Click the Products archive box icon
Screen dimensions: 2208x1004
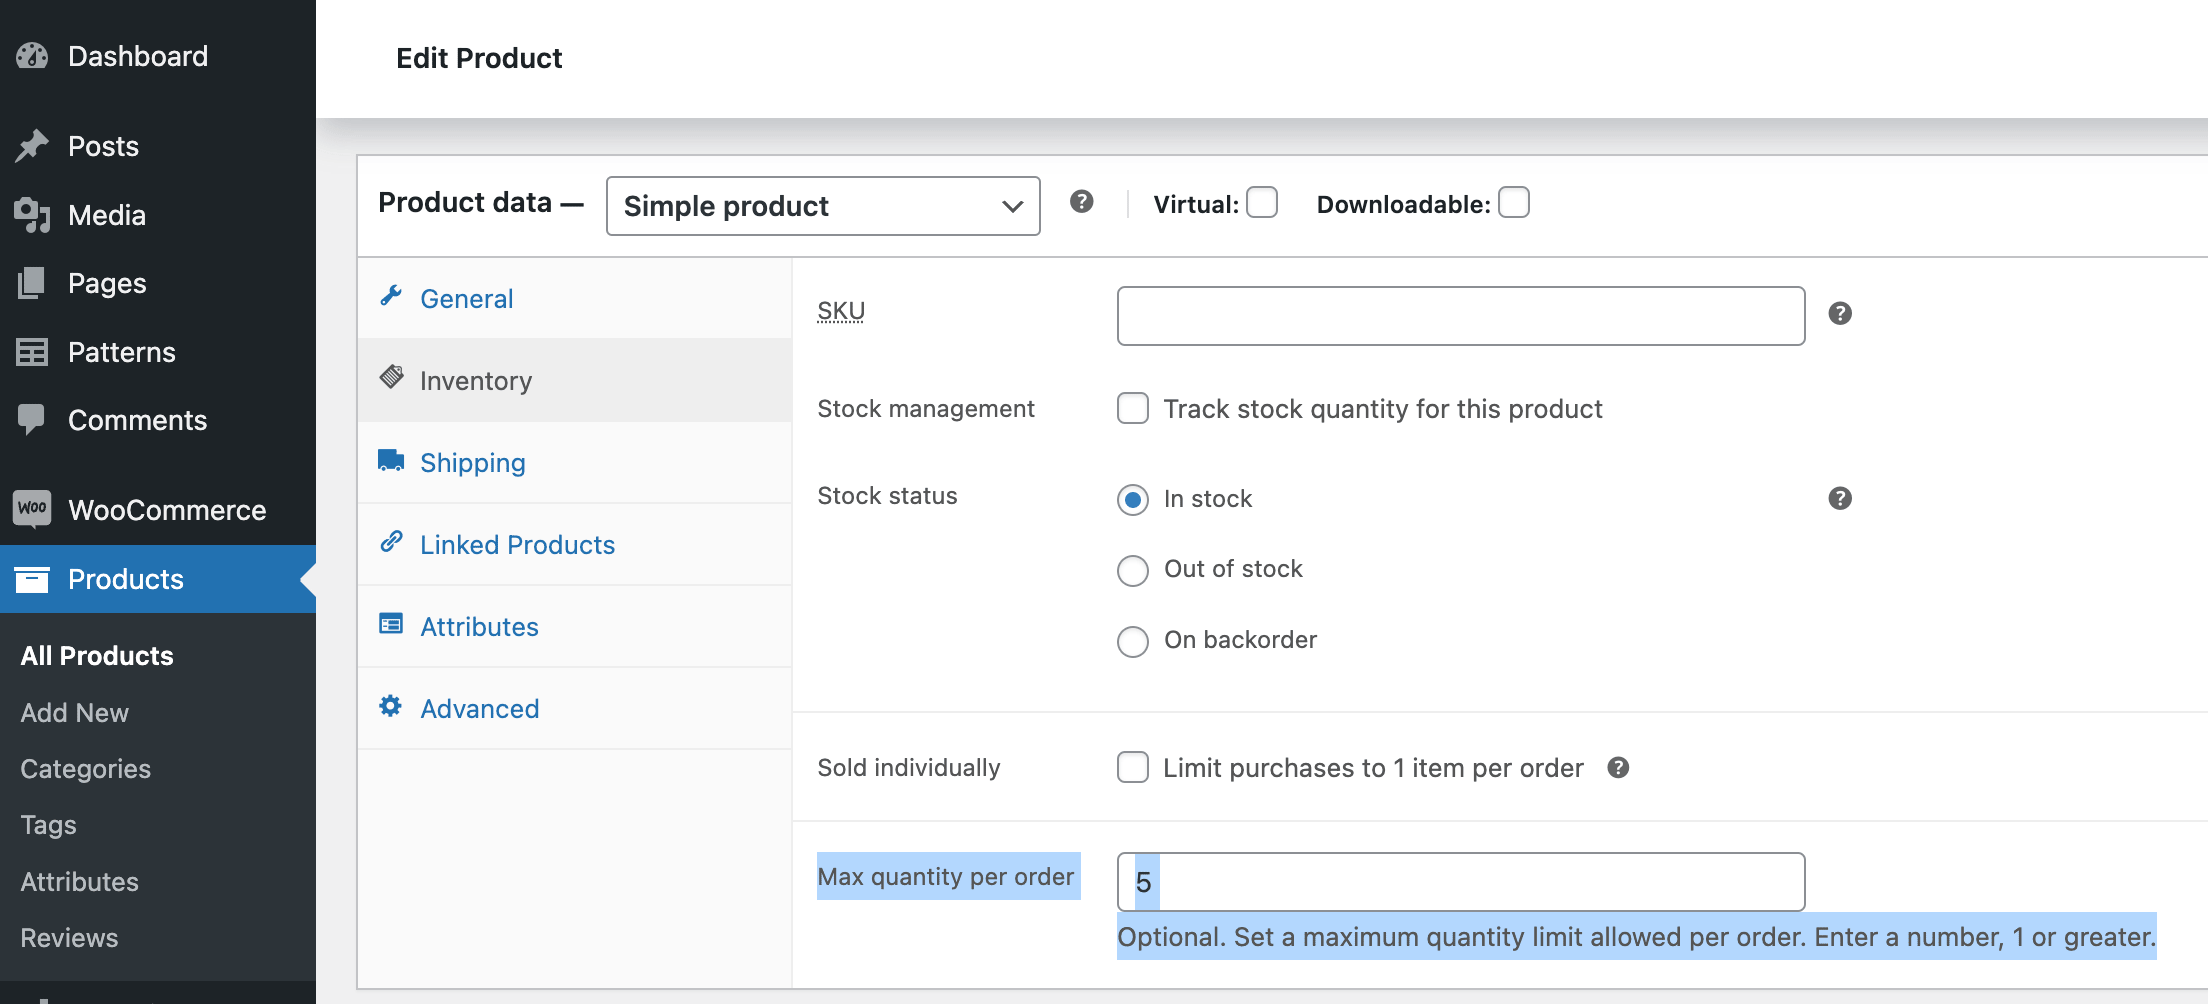pyautogui.click(x=32, y=579)
